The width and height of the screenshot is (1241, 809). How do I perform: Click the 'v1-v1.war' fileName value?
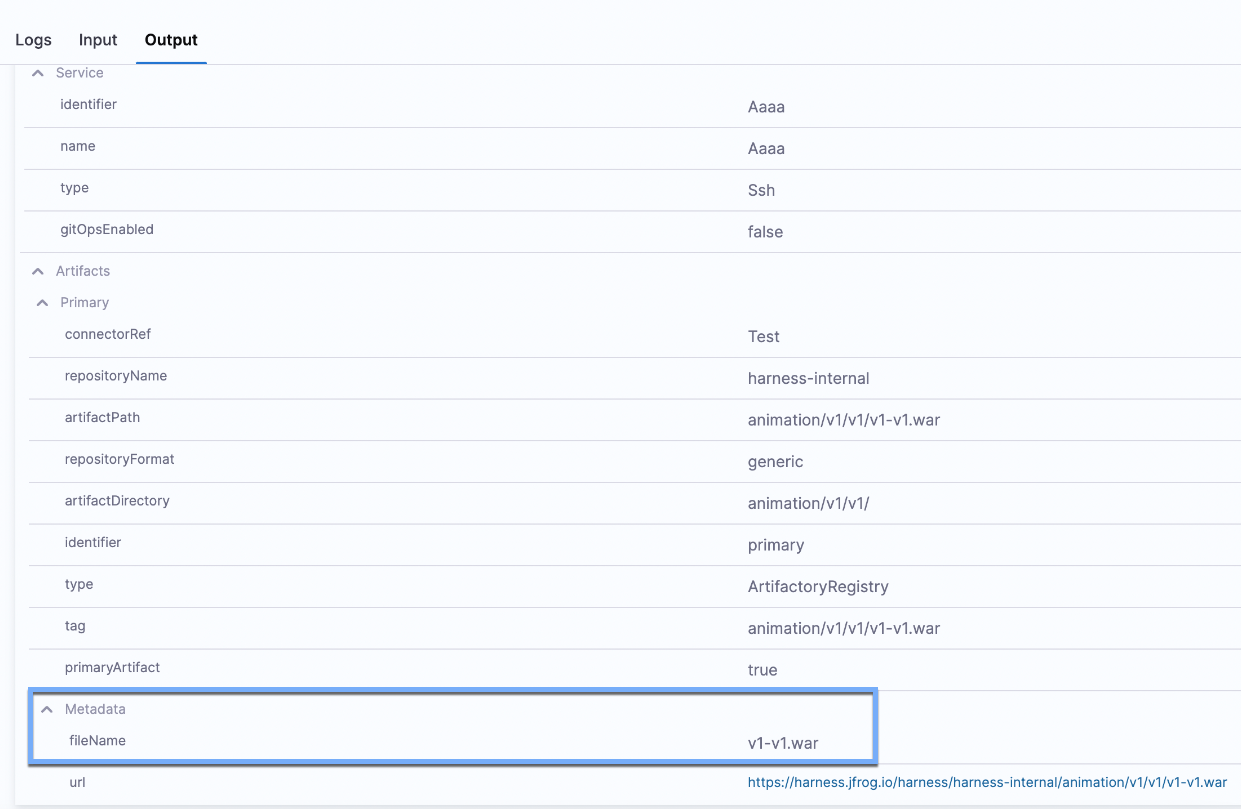(783, 743)
